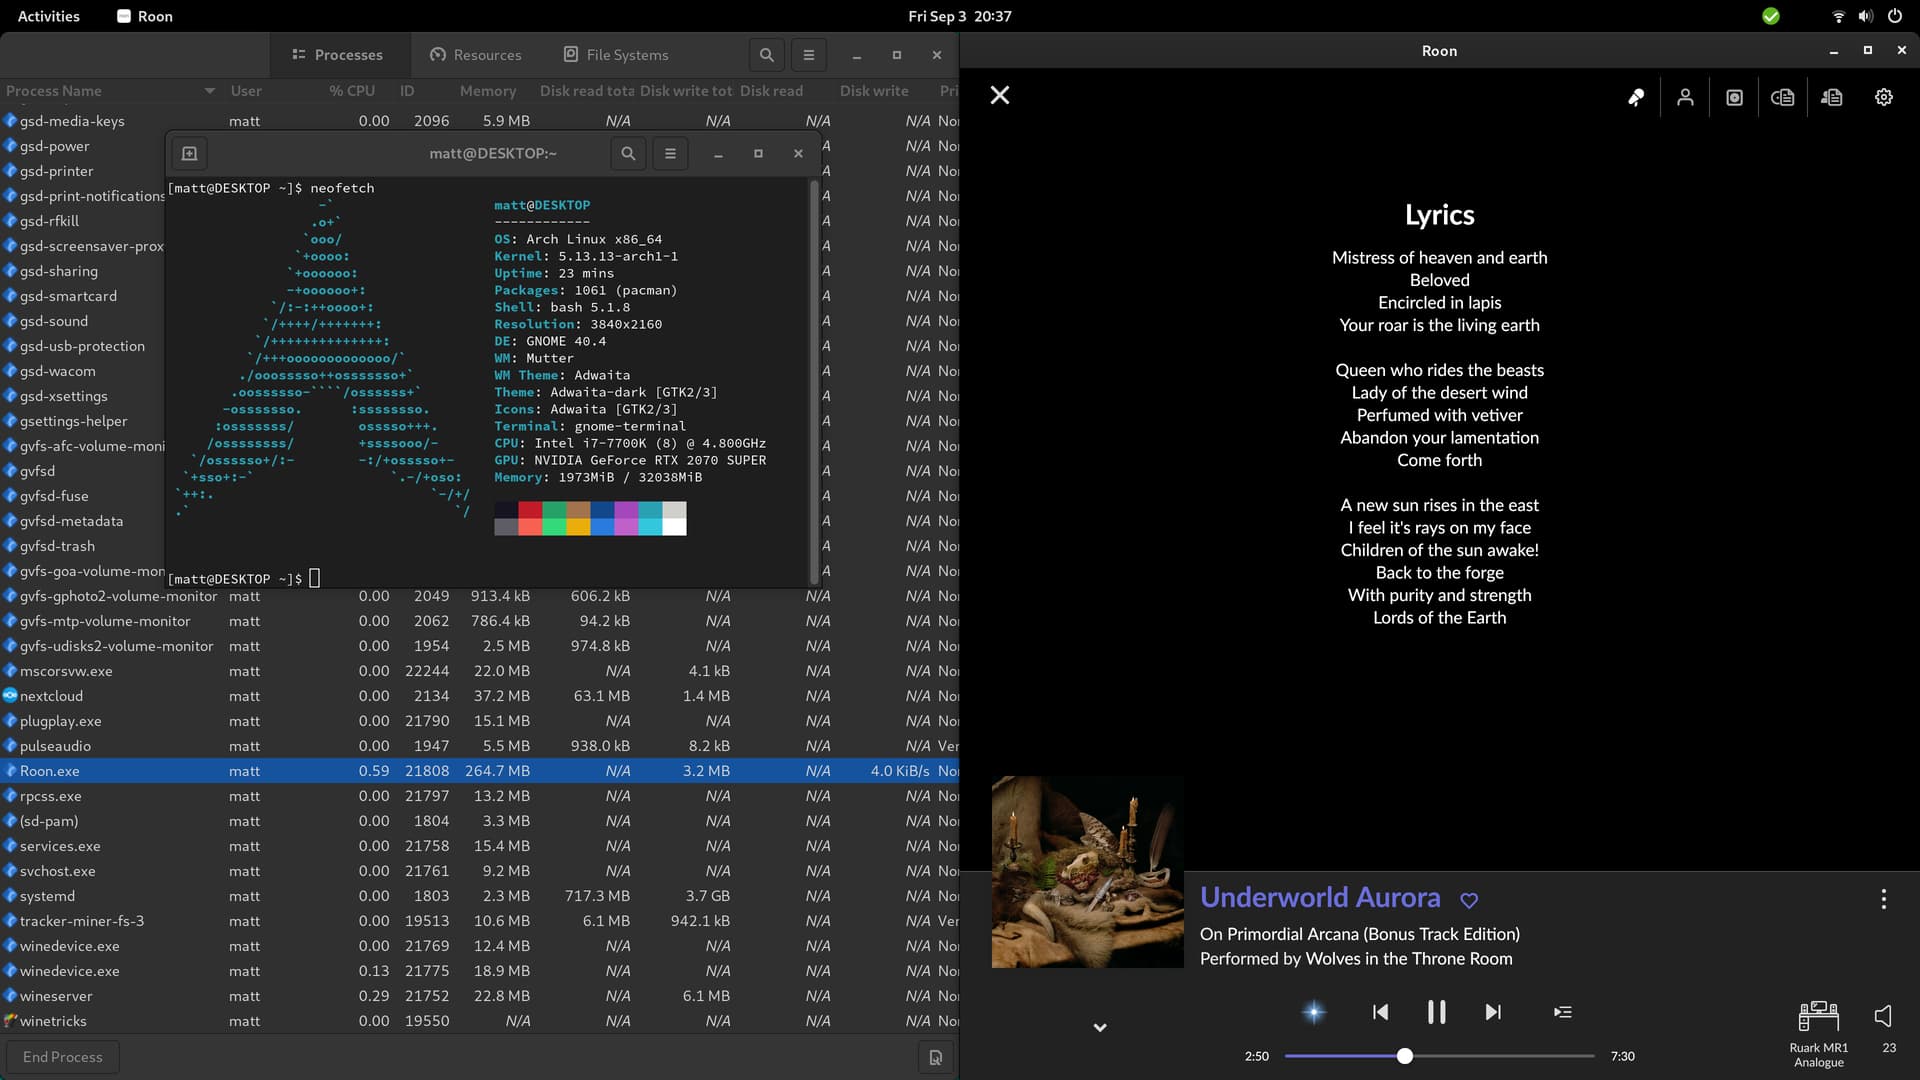This screenshot has height=1080, width=1920.
Task: Click the track seek bar handle
Action: (x=1405, y=1056)
